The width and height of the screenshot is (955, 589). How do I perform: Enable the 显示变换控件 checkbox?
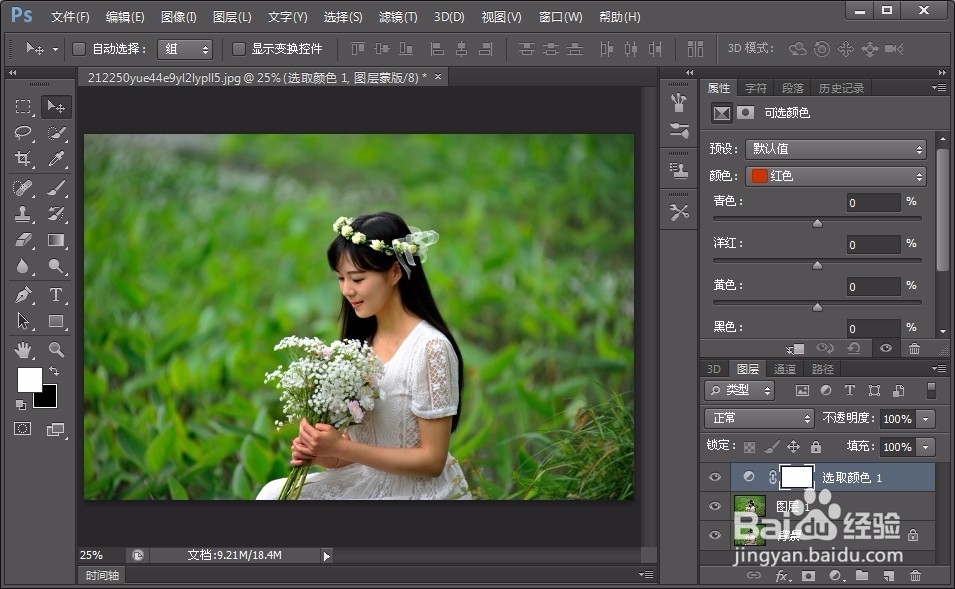(238, 49)
